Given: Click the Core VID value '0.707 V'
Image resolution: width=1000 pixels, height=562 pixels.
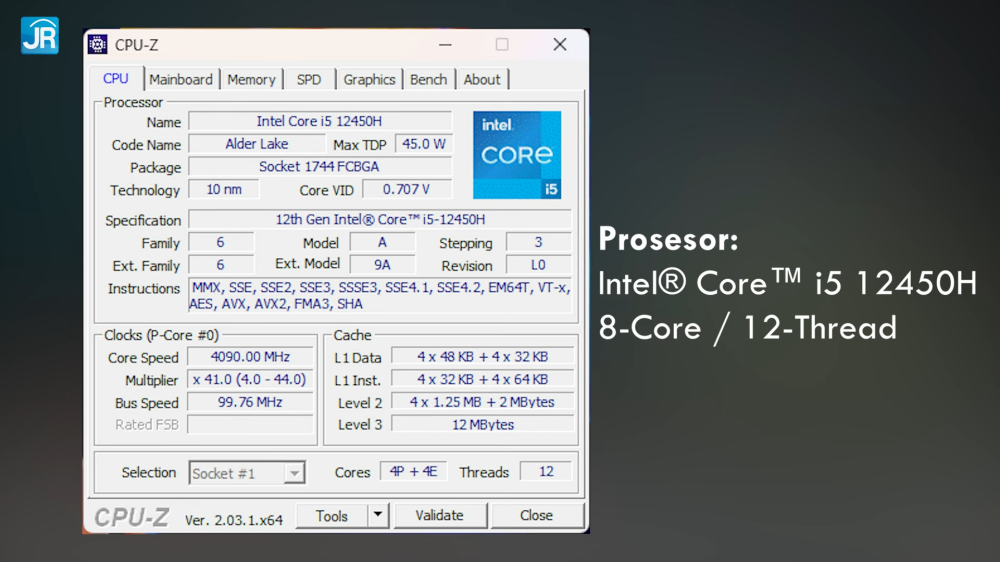Looking at the screenshot, I should (x=407, y=189).
